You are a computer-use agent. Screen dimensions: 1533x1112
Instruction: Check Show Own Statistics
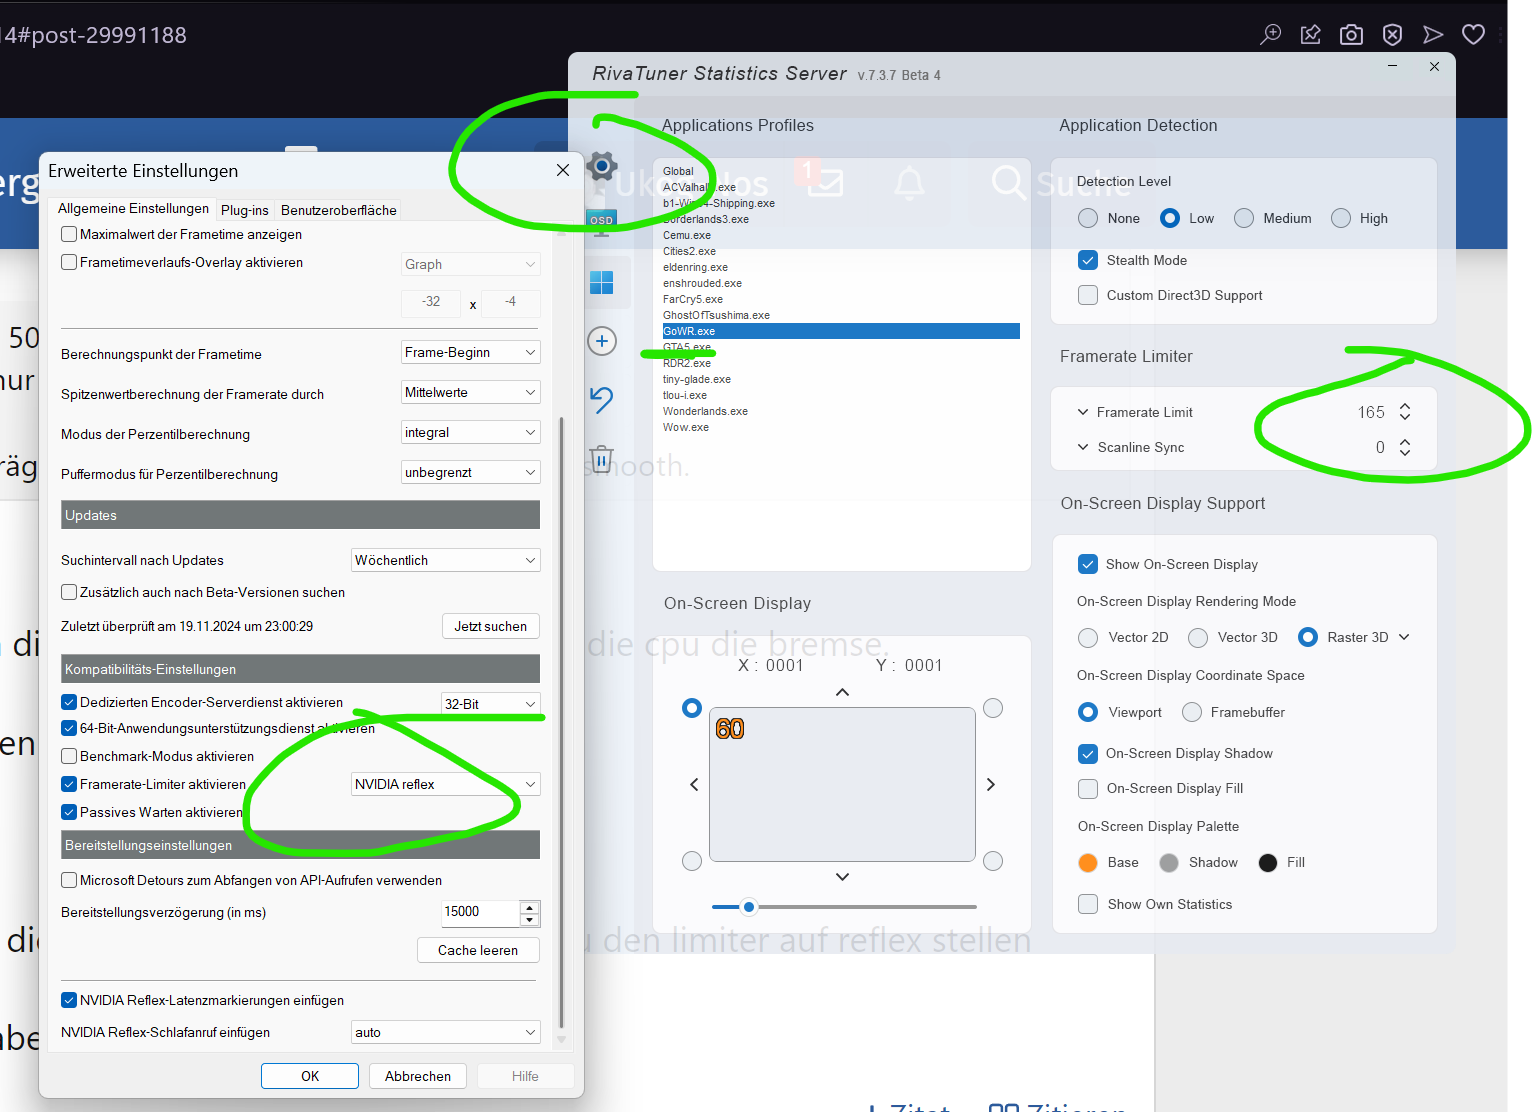[x=1088, y=904]
